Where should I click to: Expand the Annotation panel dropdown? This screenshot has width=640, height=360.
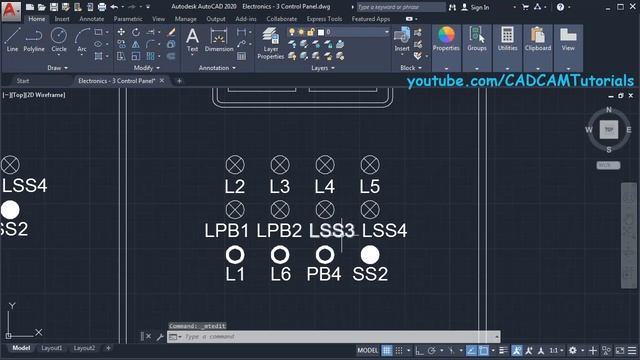[217, 68]
